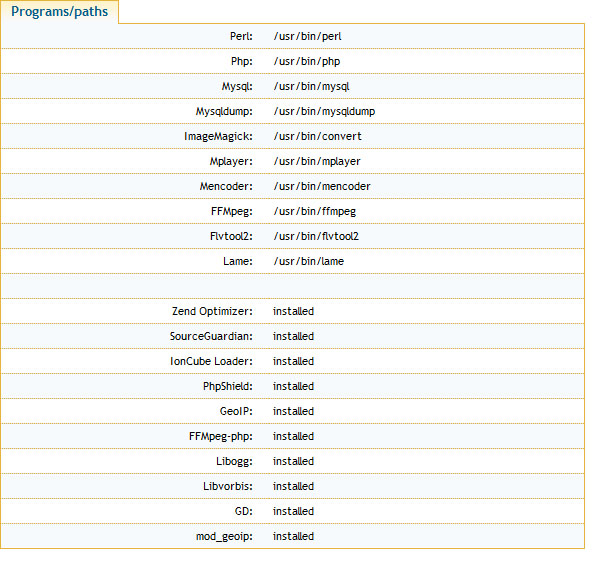595x570 pixels.
Task: Select the SourceGuardian label
Action: (x=211, y=337)
